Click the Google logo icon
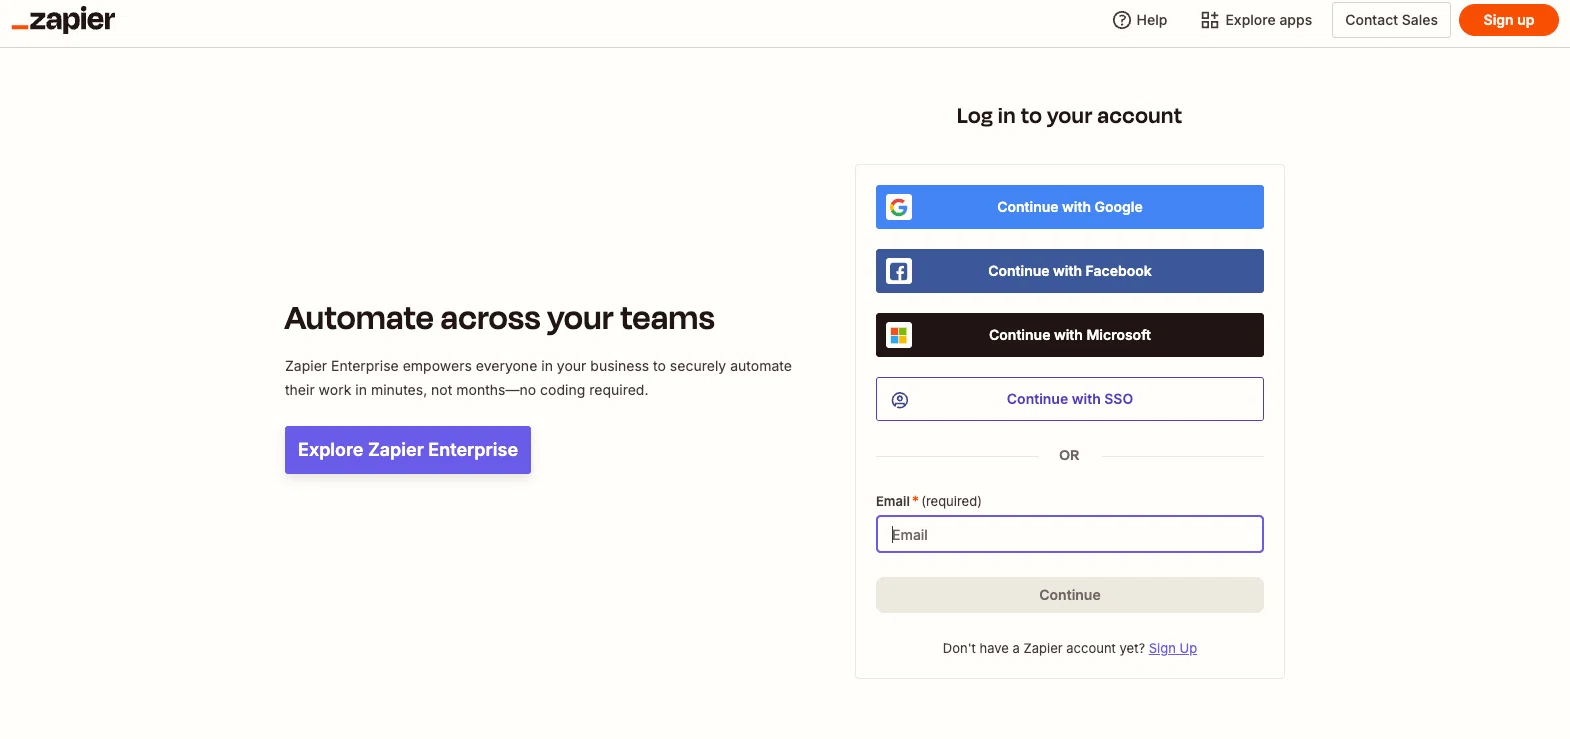This screenshot has width=1570, height=739. click(x=899, y=207)
